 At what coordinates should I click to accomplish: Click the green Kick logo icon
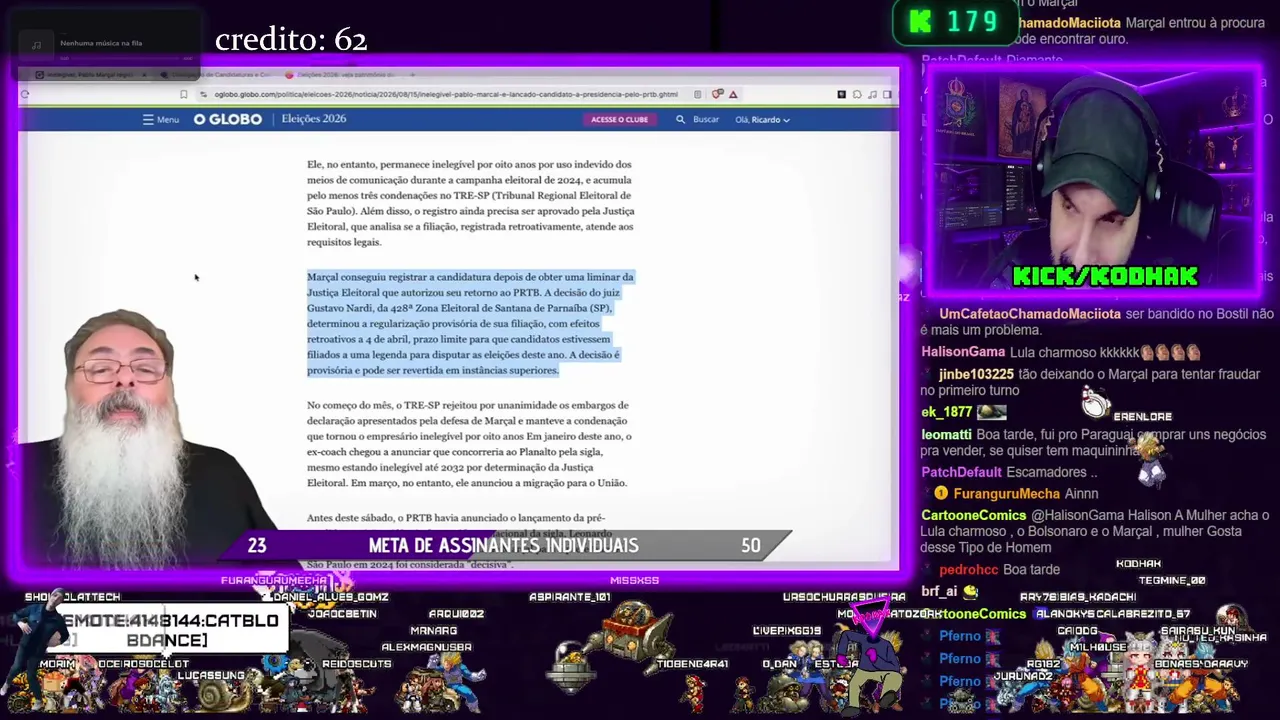coord(920,22)
